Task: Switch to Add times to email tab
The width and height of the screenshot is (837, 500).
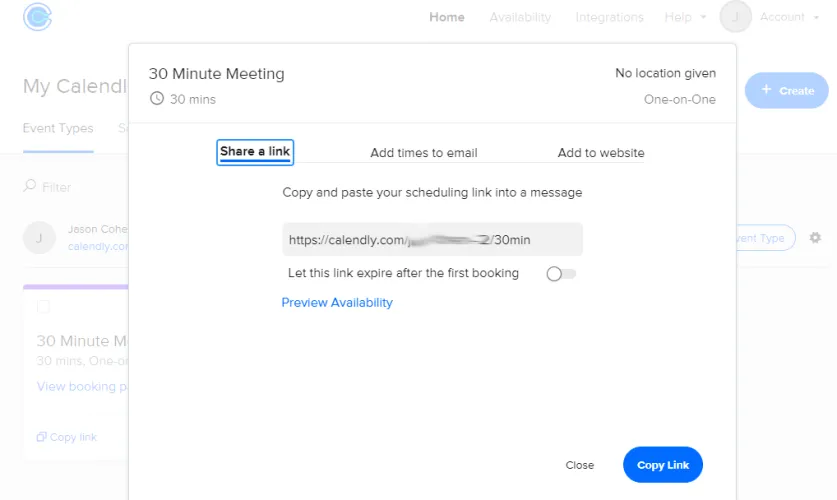Action: click(x=423, y=153)
